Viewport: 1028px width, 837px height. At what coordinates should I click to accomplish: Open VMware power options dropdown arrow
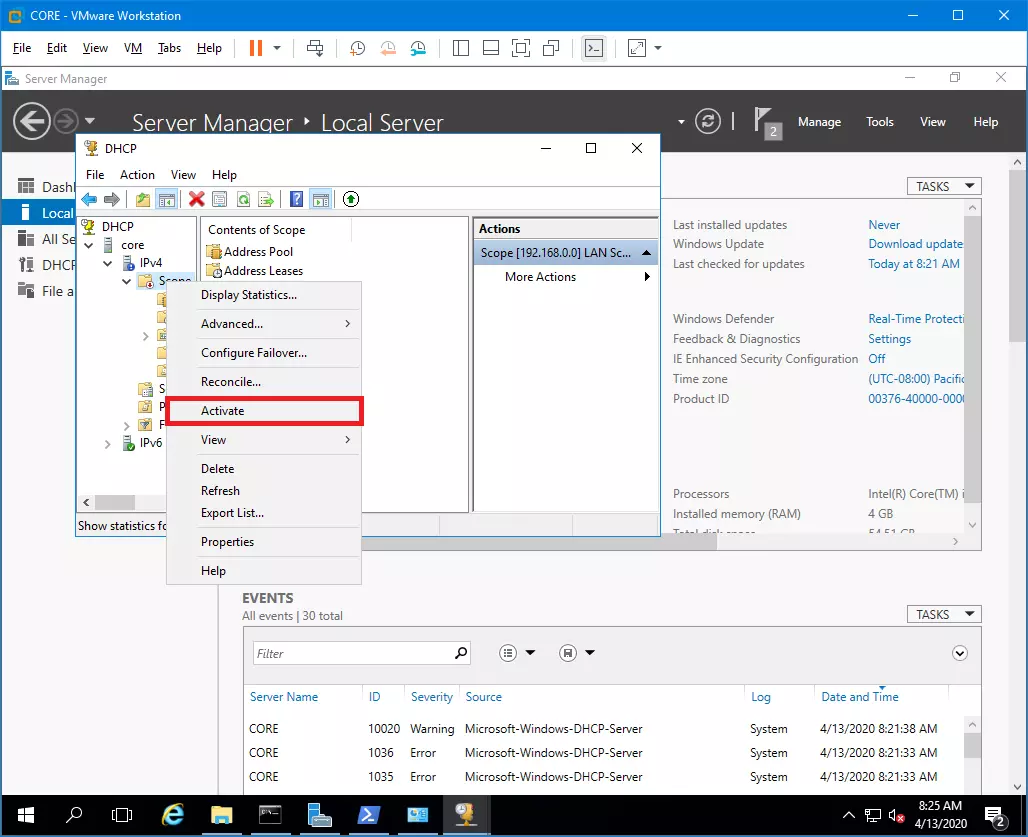pyautogui.click(x=277, y=48)
